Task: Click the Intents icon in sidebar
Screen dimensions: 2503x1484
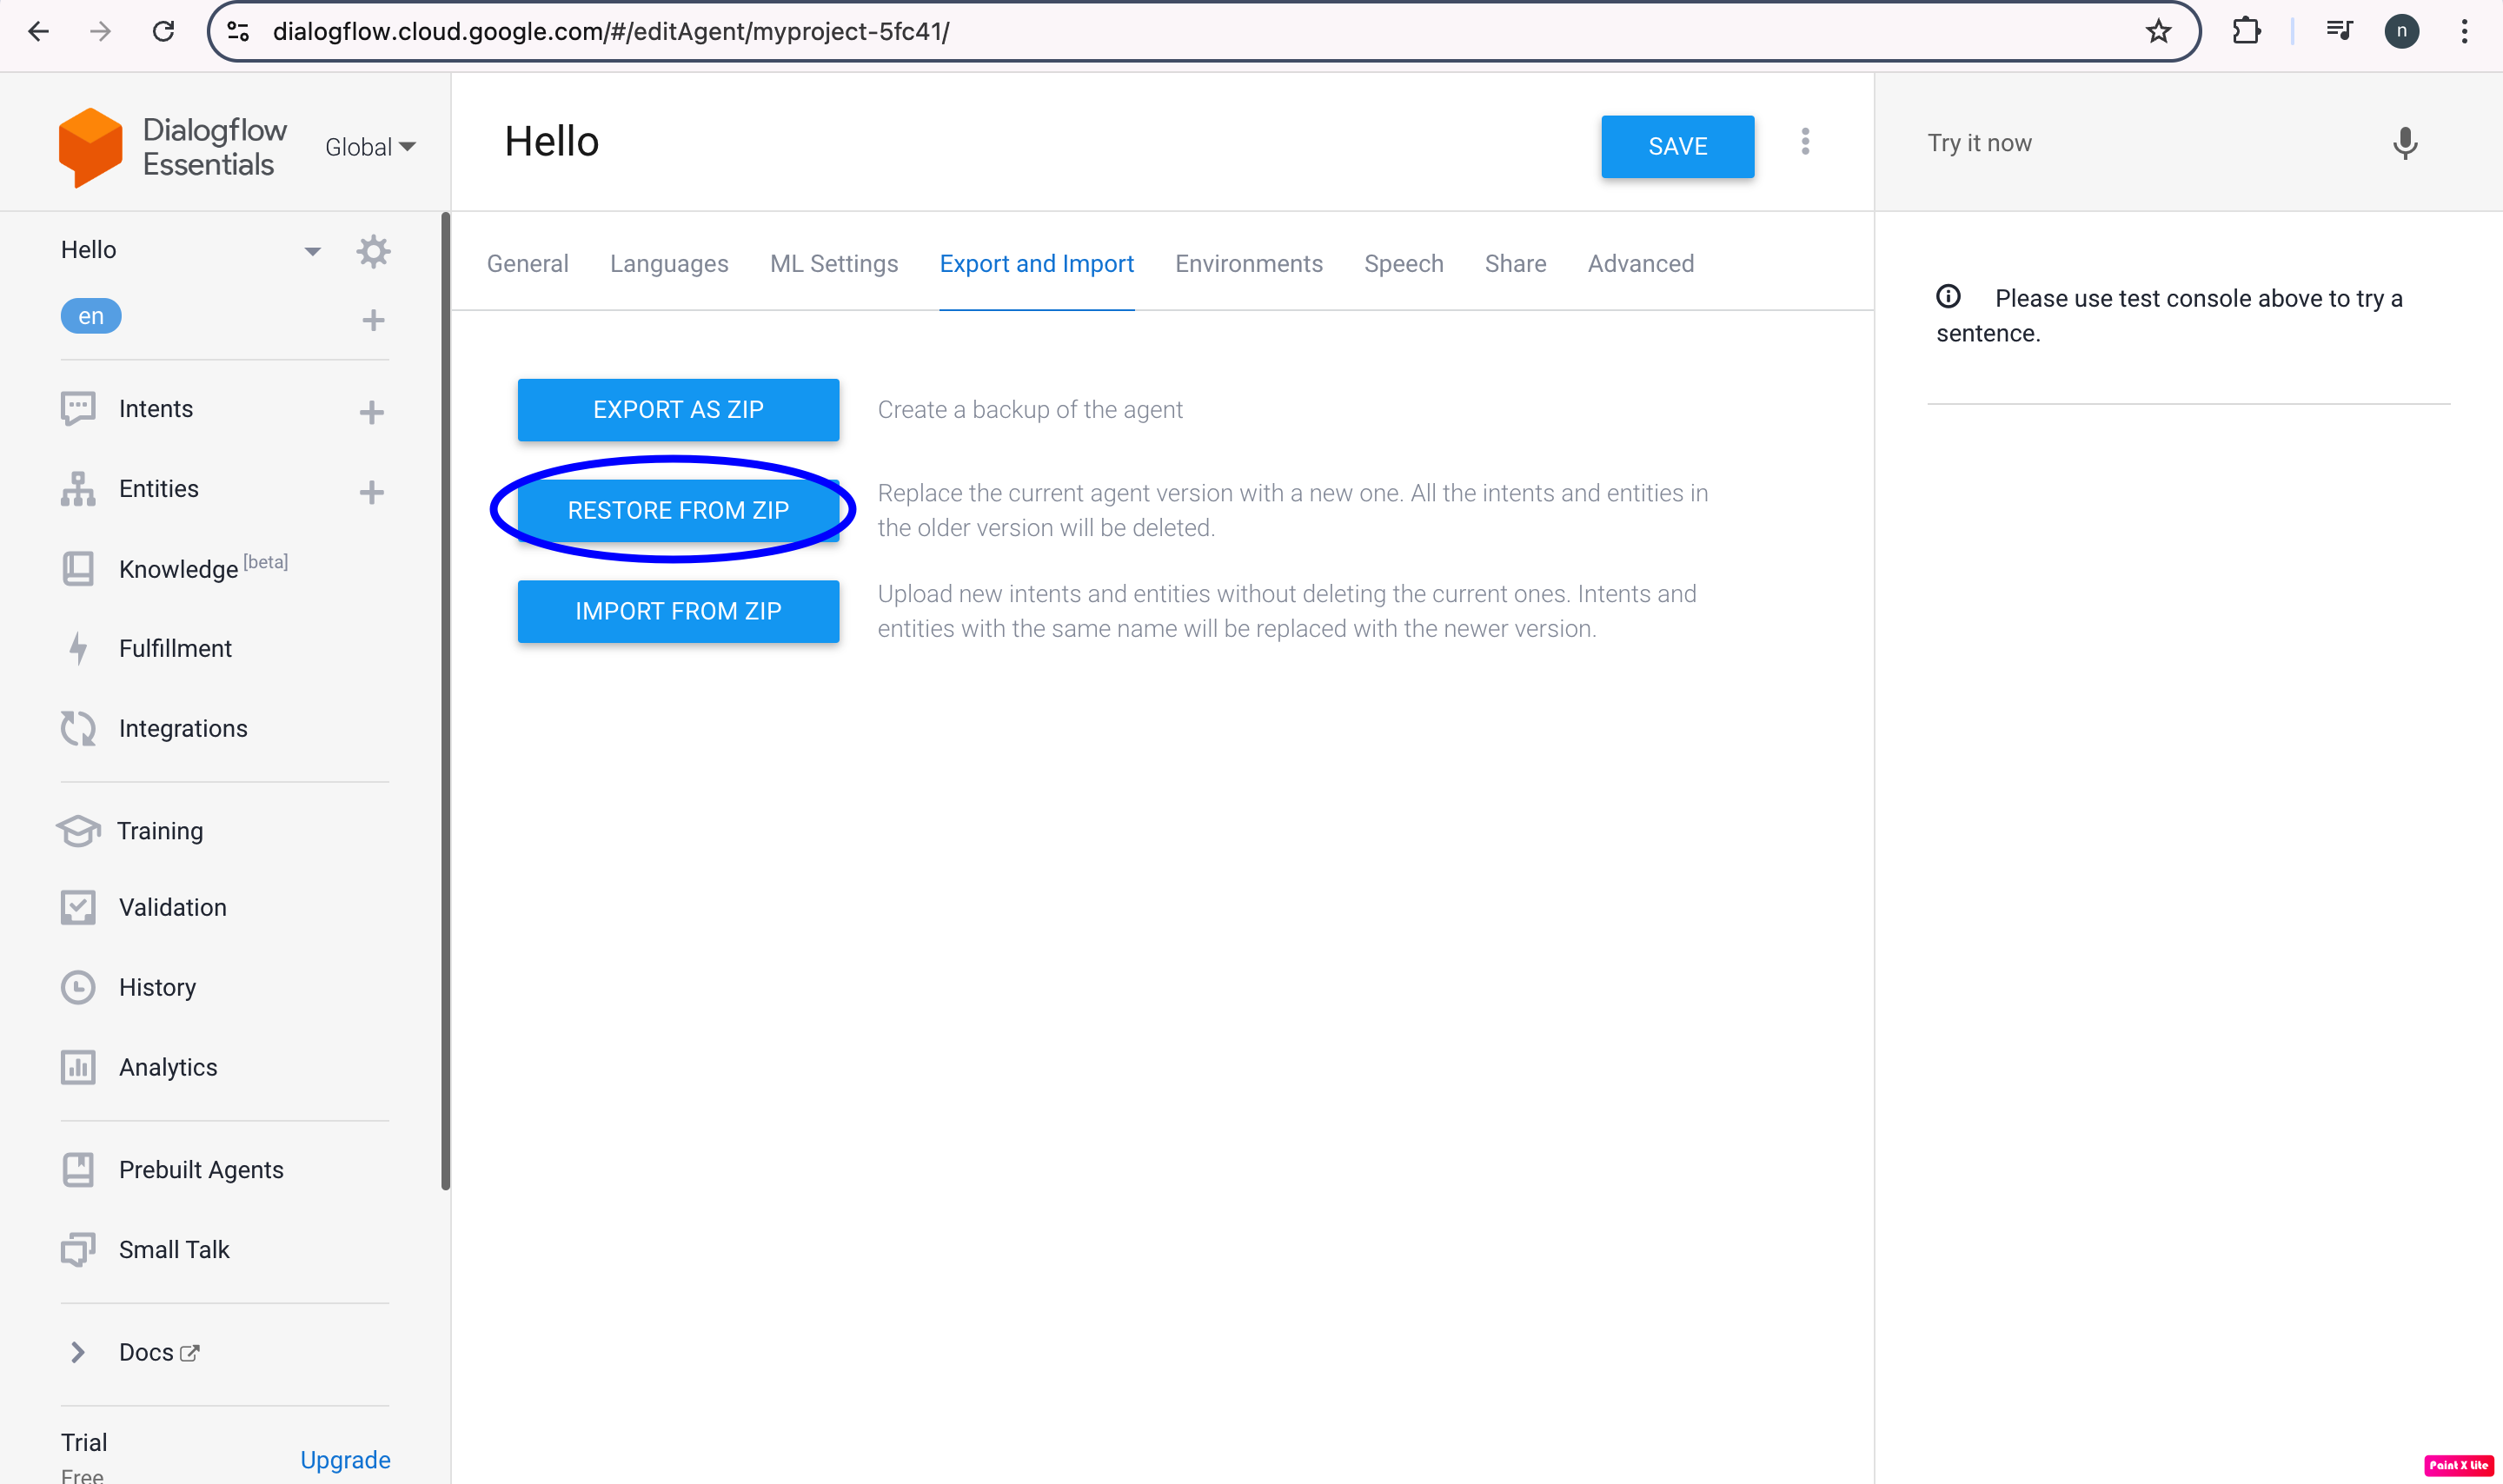Action: (x=76, y=408)
